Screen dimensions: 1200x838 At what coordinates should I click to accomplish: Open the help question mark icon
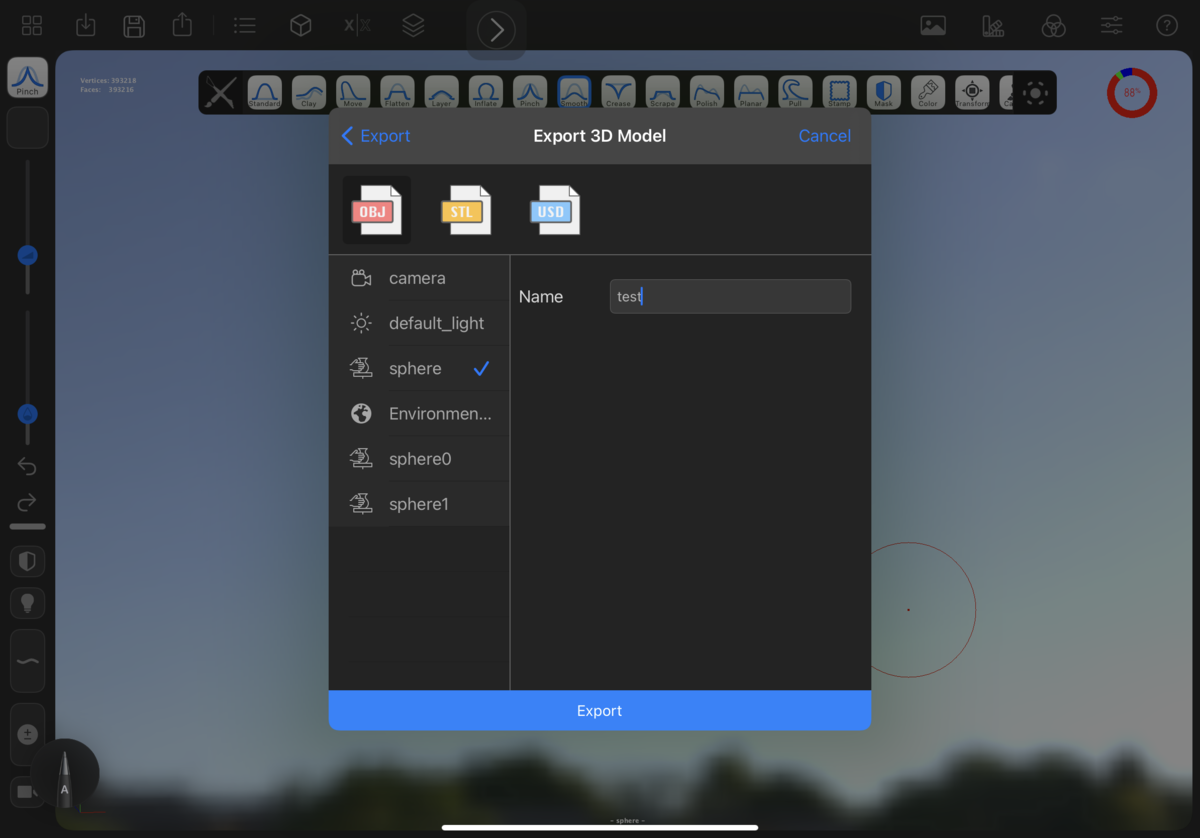tap(1167, 26)
